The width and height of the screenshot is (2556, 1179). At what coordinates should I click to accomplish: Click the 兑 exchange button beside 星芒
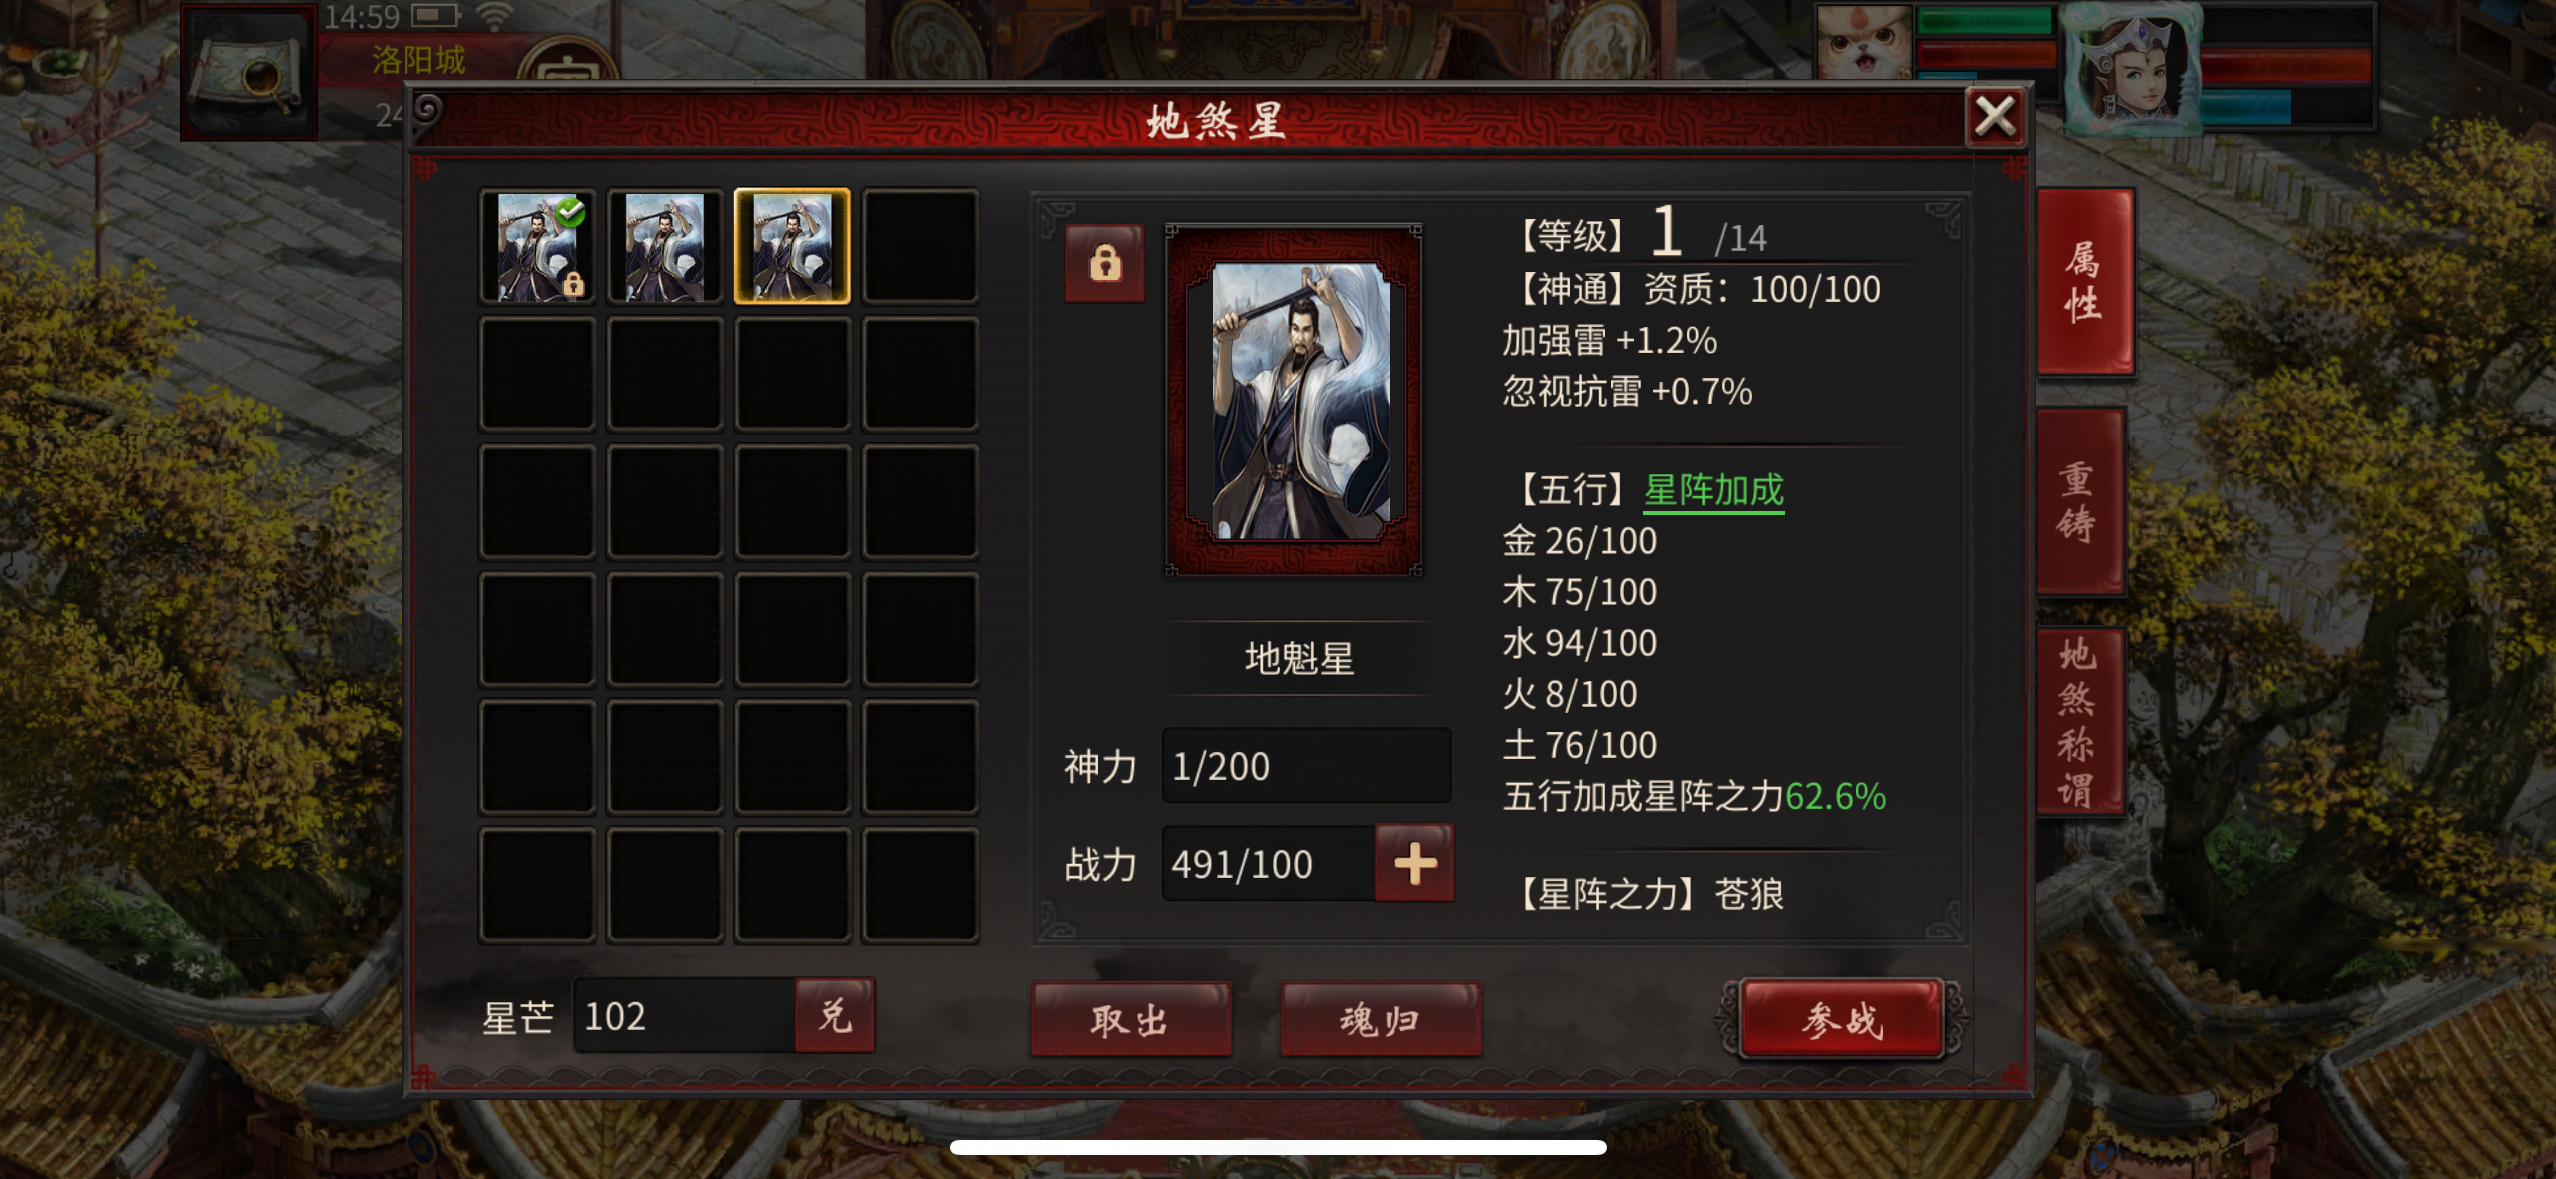pos(835,1015)
